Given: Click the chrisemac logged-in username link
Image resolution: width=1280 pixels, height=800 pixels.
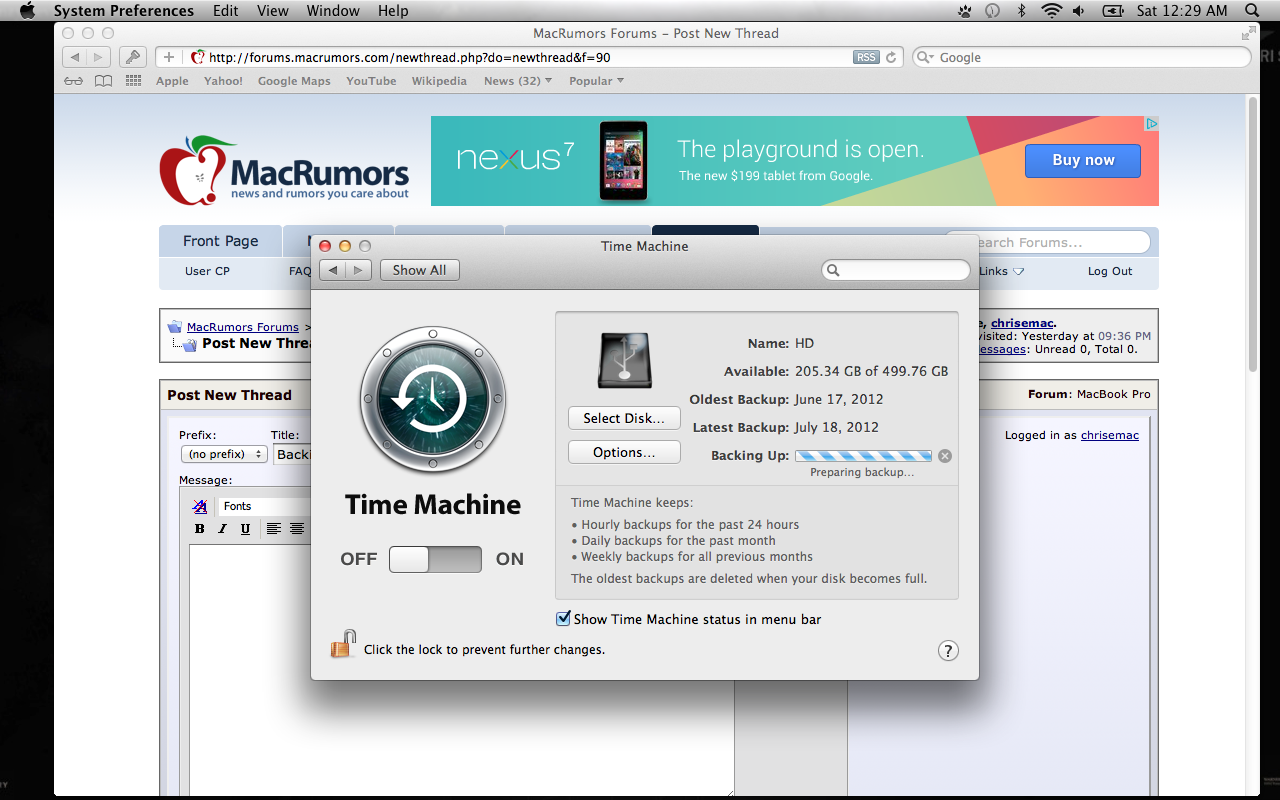Looking at the screenshot, I should (1110, 435).
